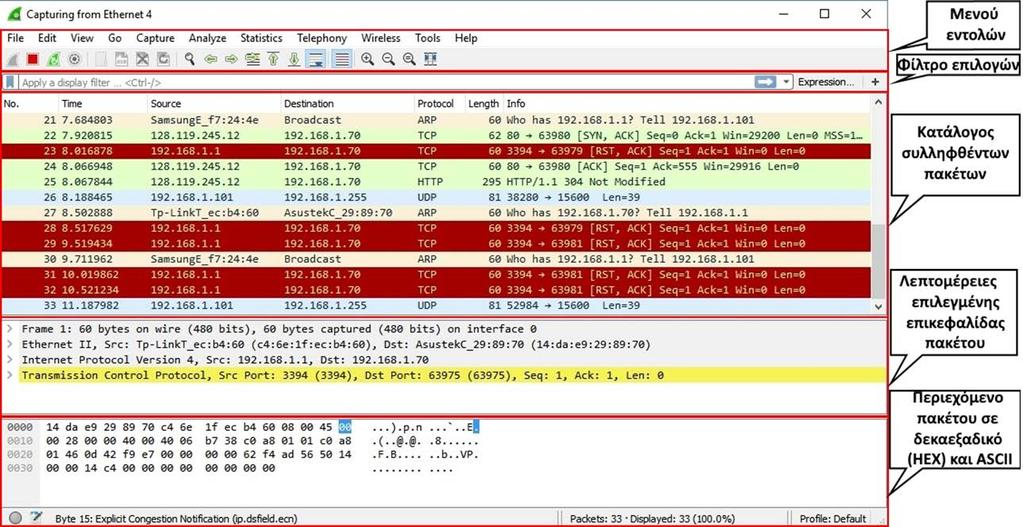Viewport: 1023px width, 527px height.
Task: Click the Apply display filter arrow button
Action: click(765, 82)
